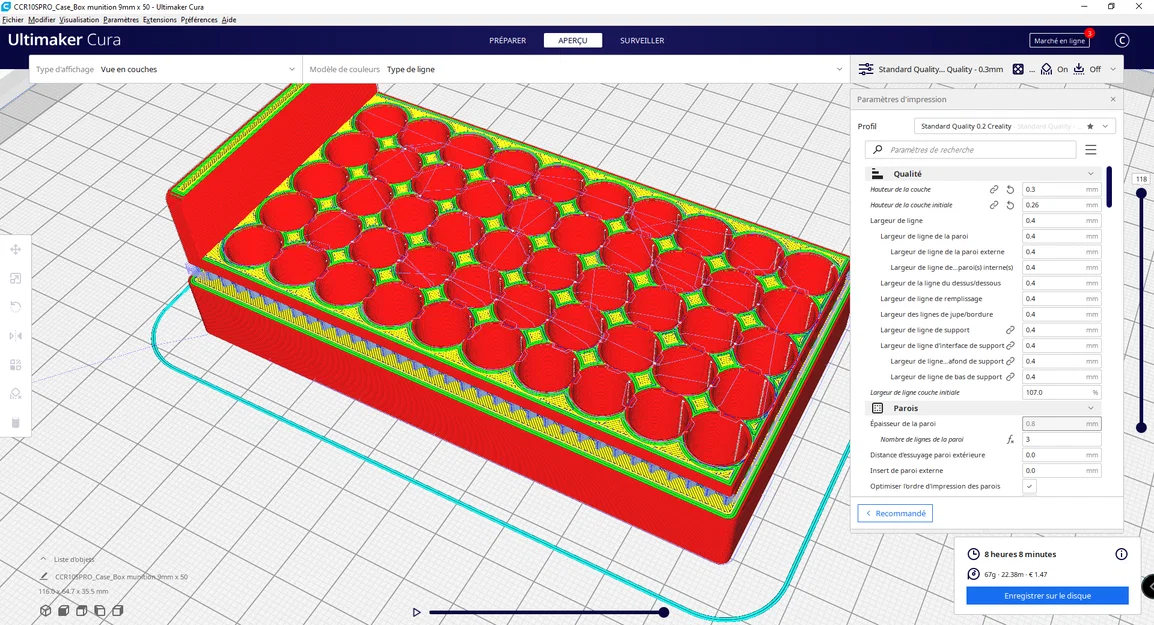
Task: Select the APERÇU stage tab
Action: tap(573, 40)
